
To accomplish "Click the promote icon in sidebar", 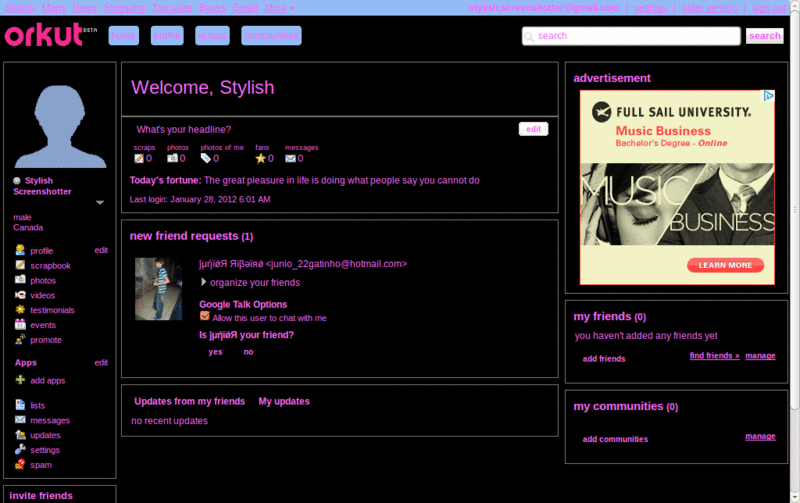I will [20, 339].
